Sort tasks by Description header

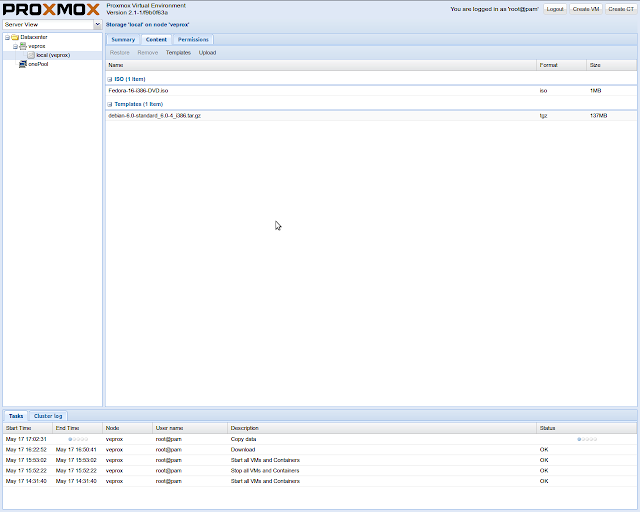(382, 428)
